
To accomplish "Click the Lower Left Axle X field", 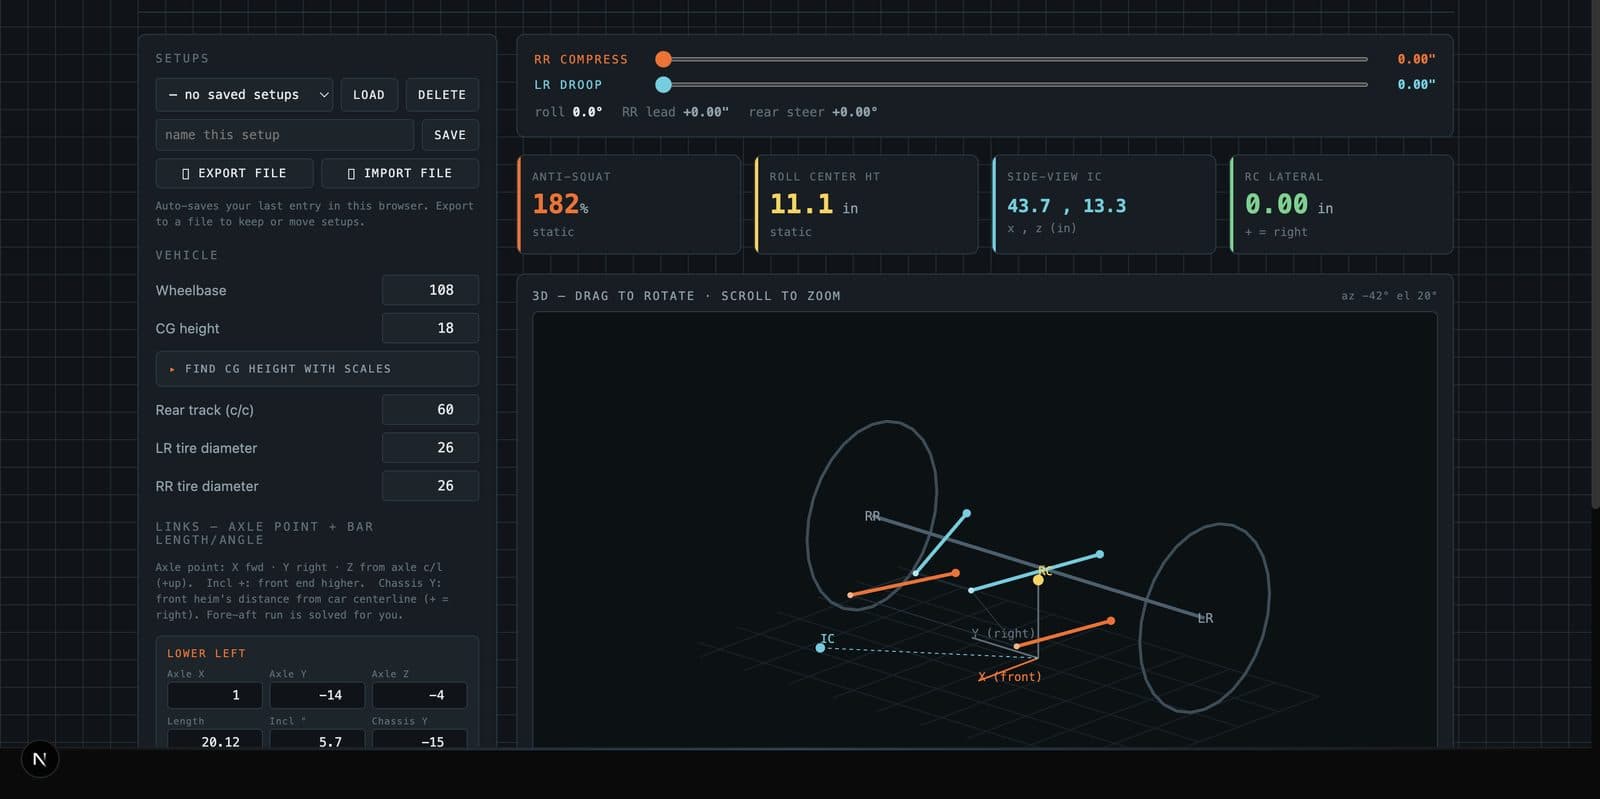I will pyautogui.click(x=215, y=695).
